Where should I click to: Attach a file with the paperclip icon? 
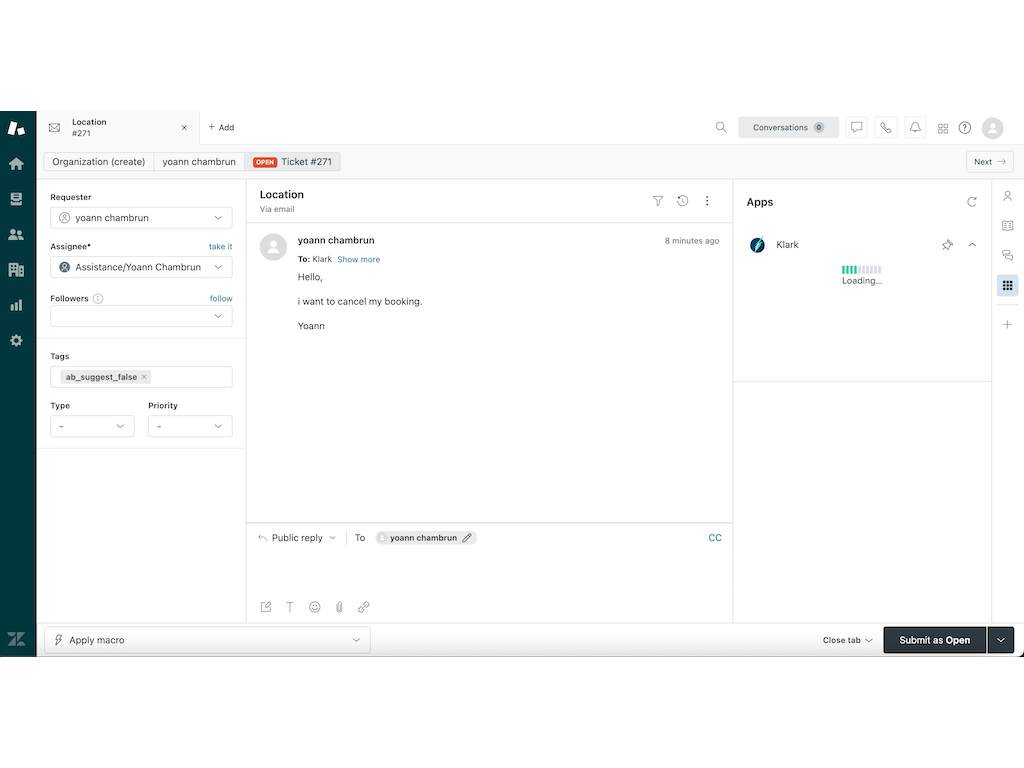coord(339,607)
